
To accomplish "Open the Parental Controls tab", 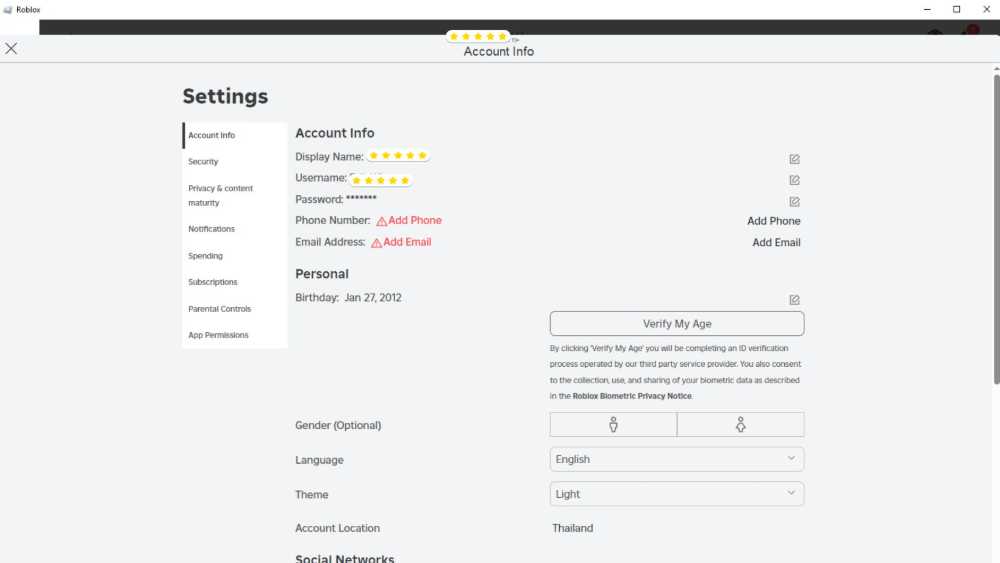I will click(x=235, y=309).
